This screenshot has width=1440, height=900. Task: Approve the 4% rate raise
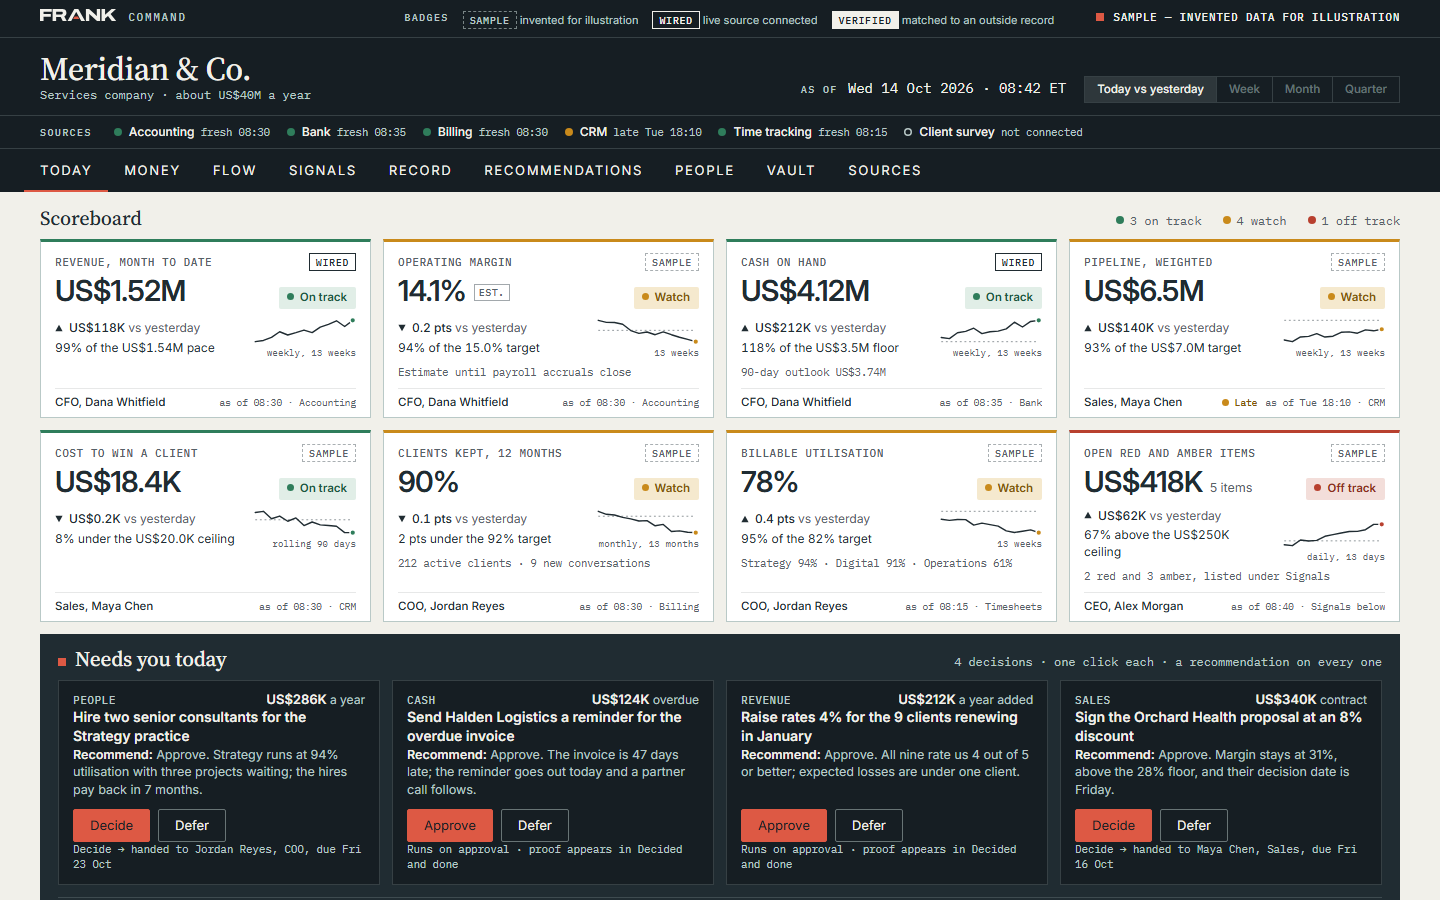(x=784, y=825)
